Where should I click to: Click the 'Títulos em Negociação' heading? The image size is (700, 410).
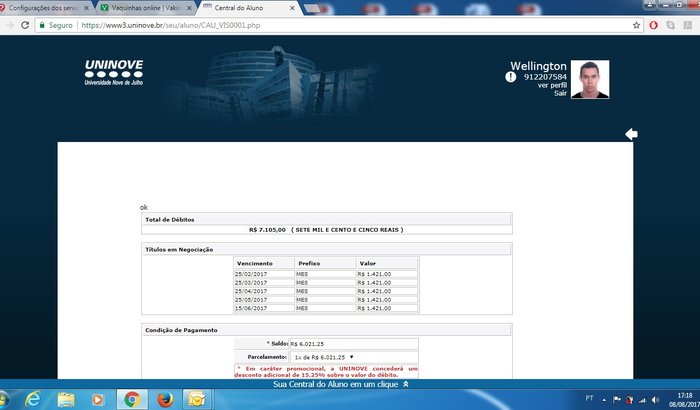coord(179,250)
